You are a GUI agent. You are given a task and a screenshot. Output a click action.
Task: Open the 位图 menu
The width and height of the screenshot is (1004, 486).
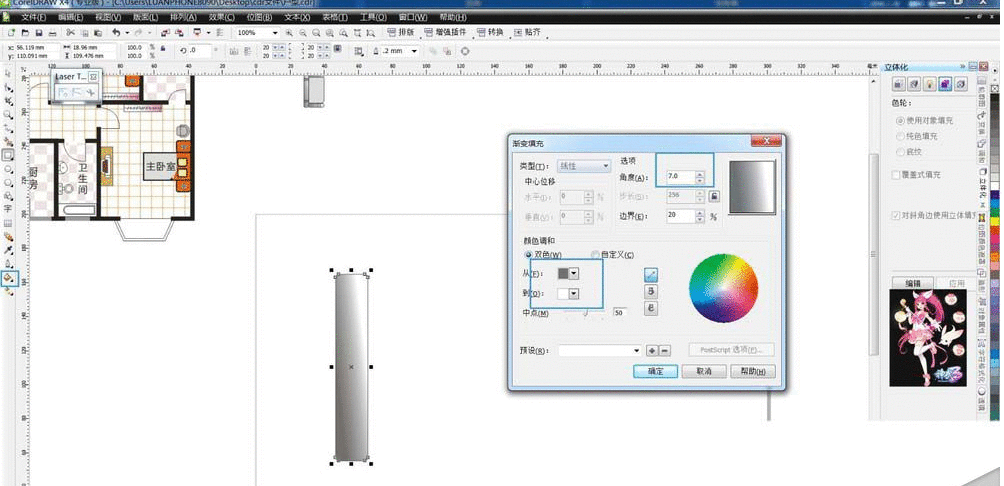click(258, 18)
